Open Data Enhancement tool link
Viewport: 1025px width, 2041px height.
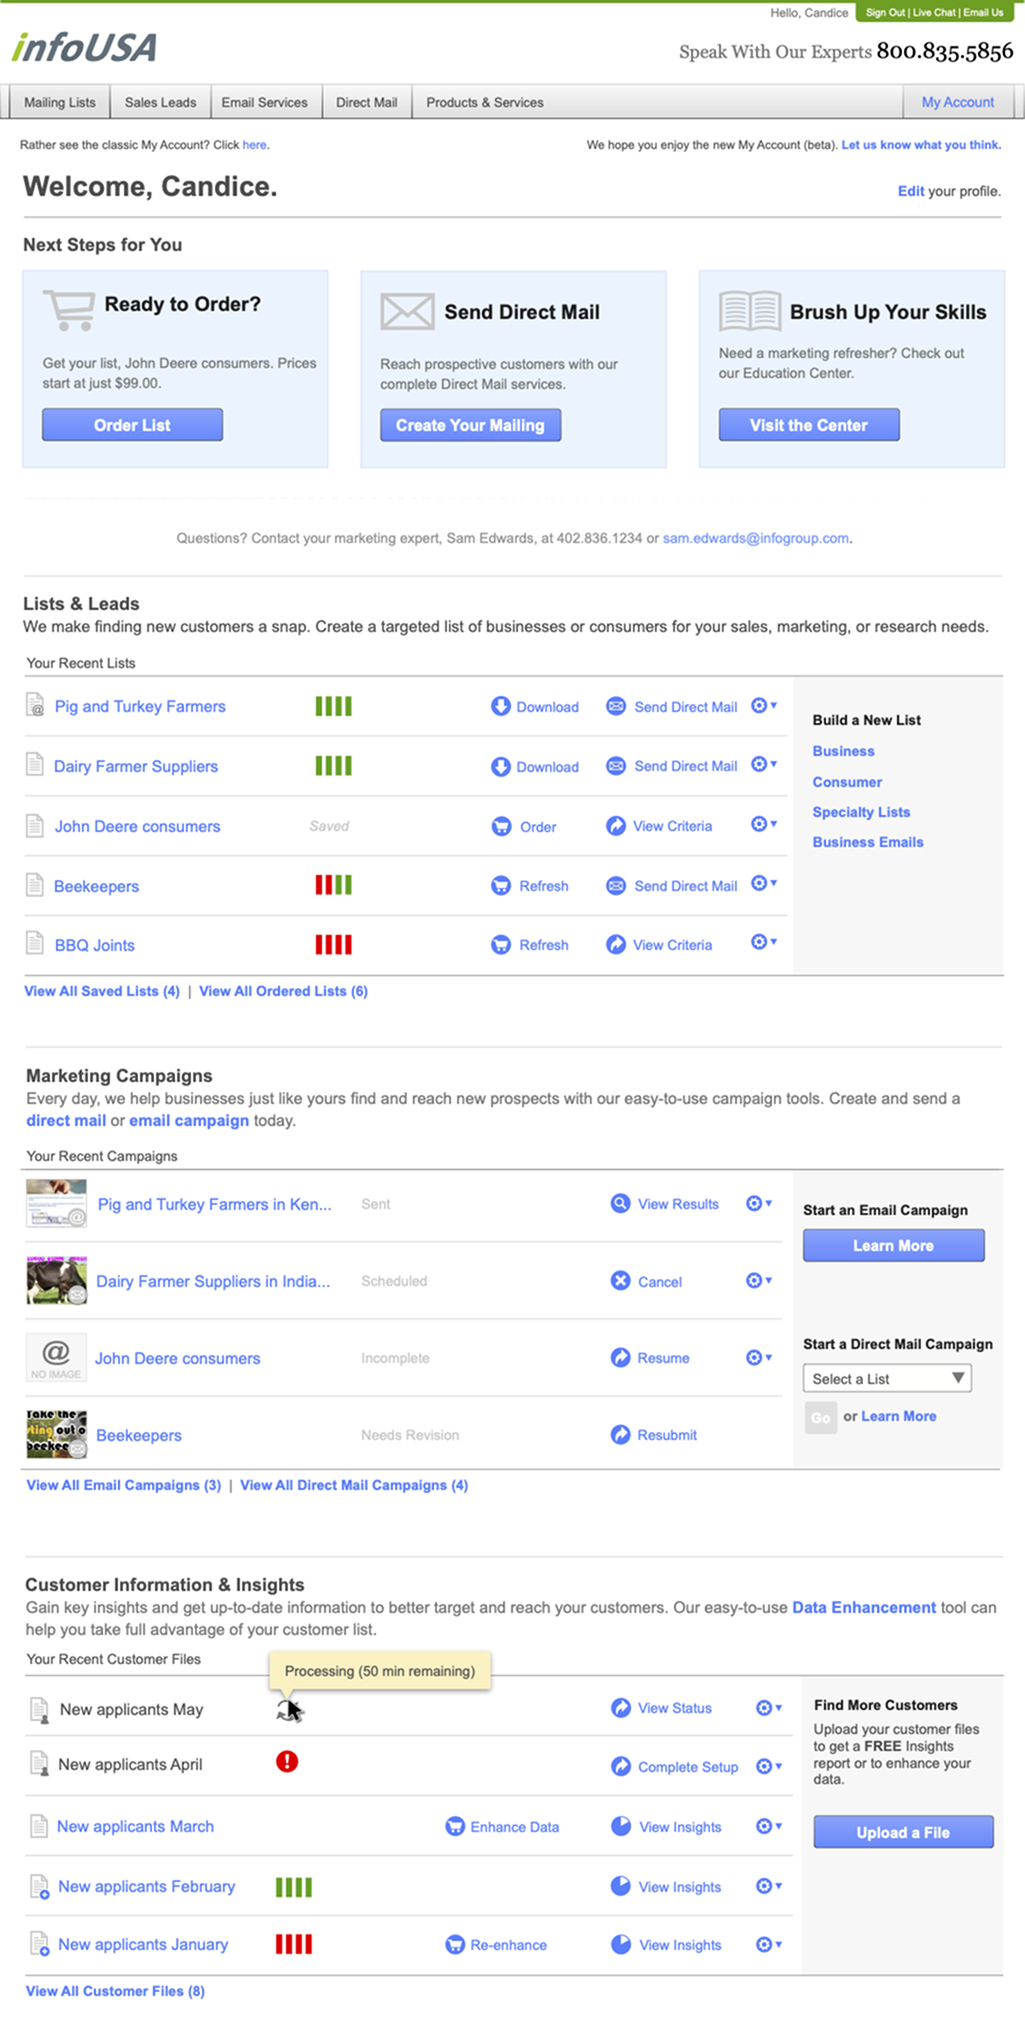click(864, 1607)
